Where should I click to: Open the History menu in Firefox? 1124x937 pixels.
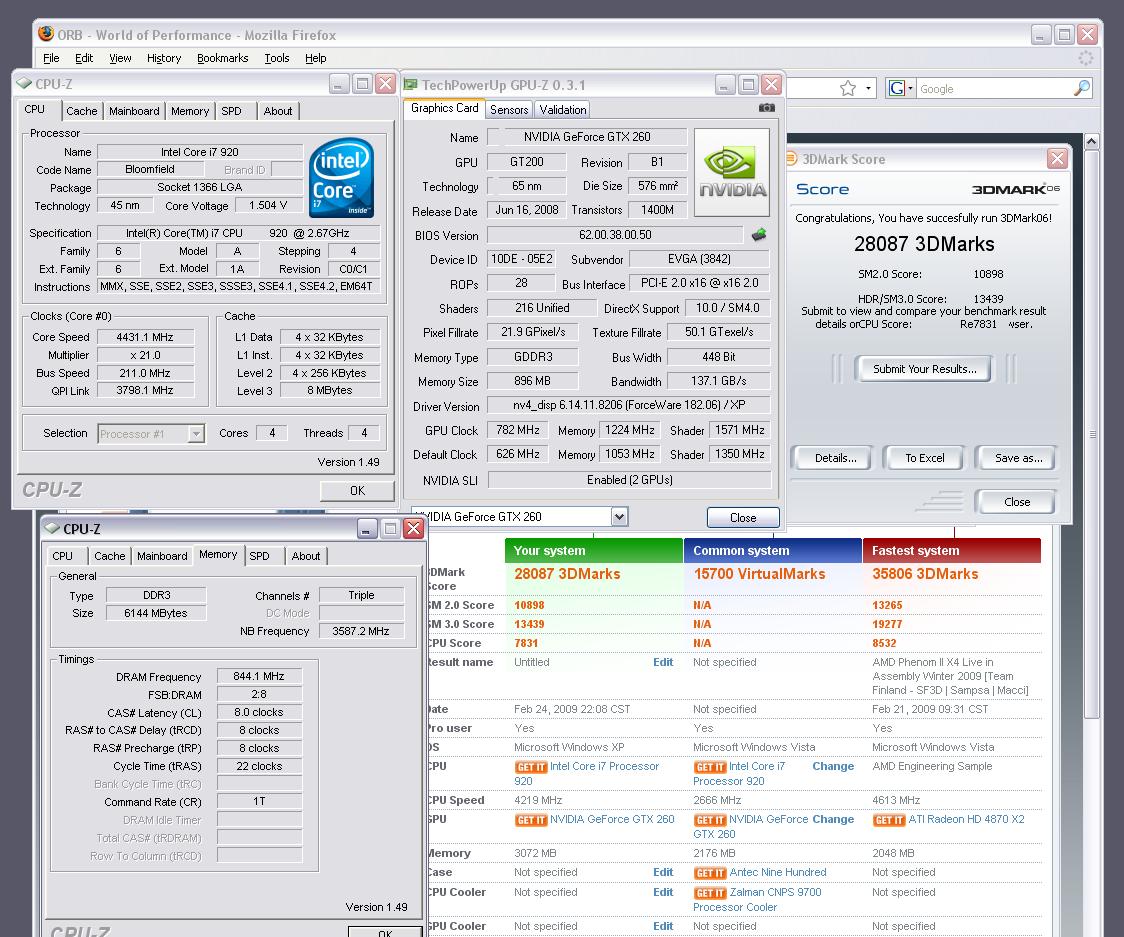(x=163, y=58)
